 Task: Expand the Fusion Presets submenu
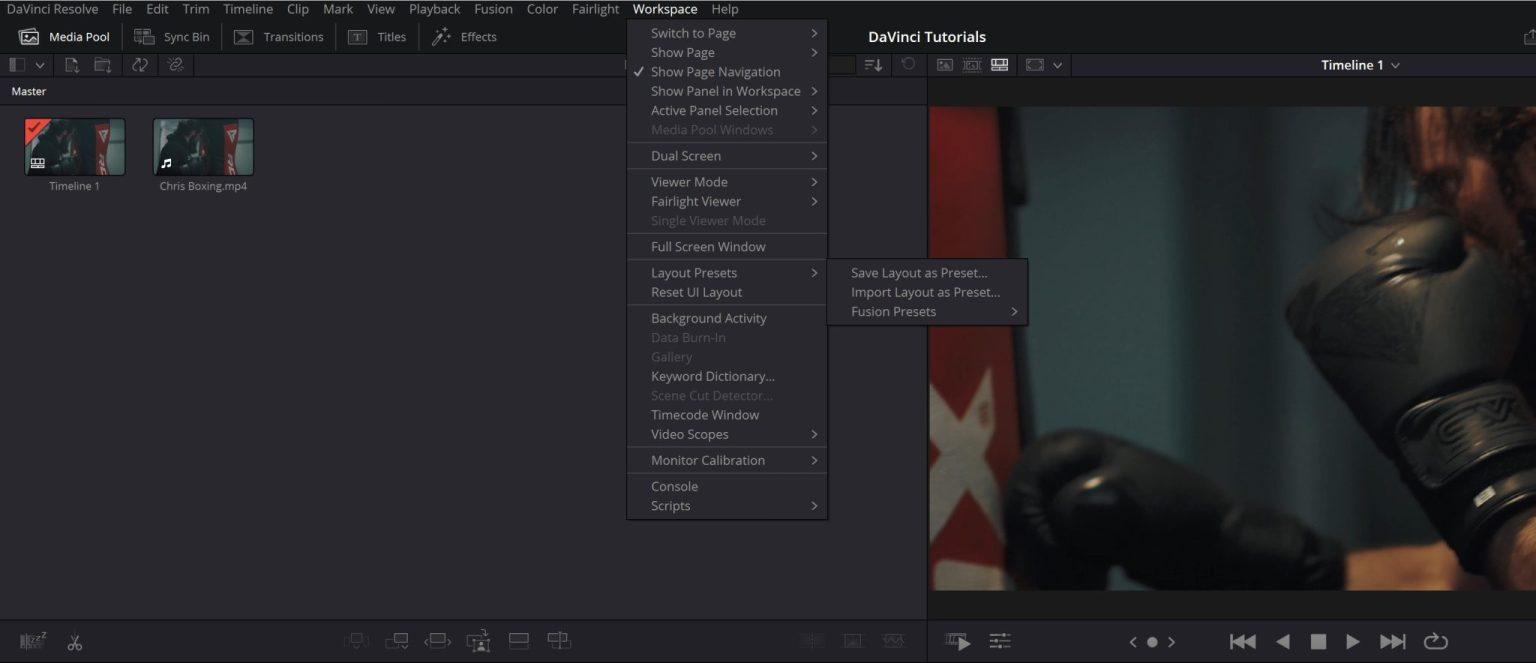[x=892, y=311]
